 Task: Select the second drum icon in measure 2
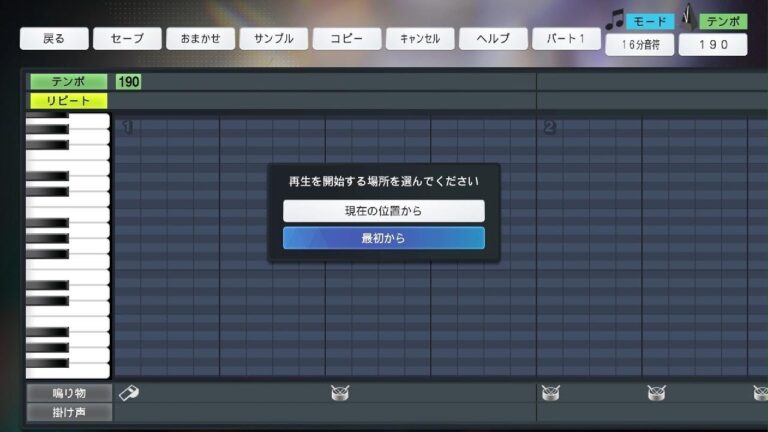coord(656,393)
